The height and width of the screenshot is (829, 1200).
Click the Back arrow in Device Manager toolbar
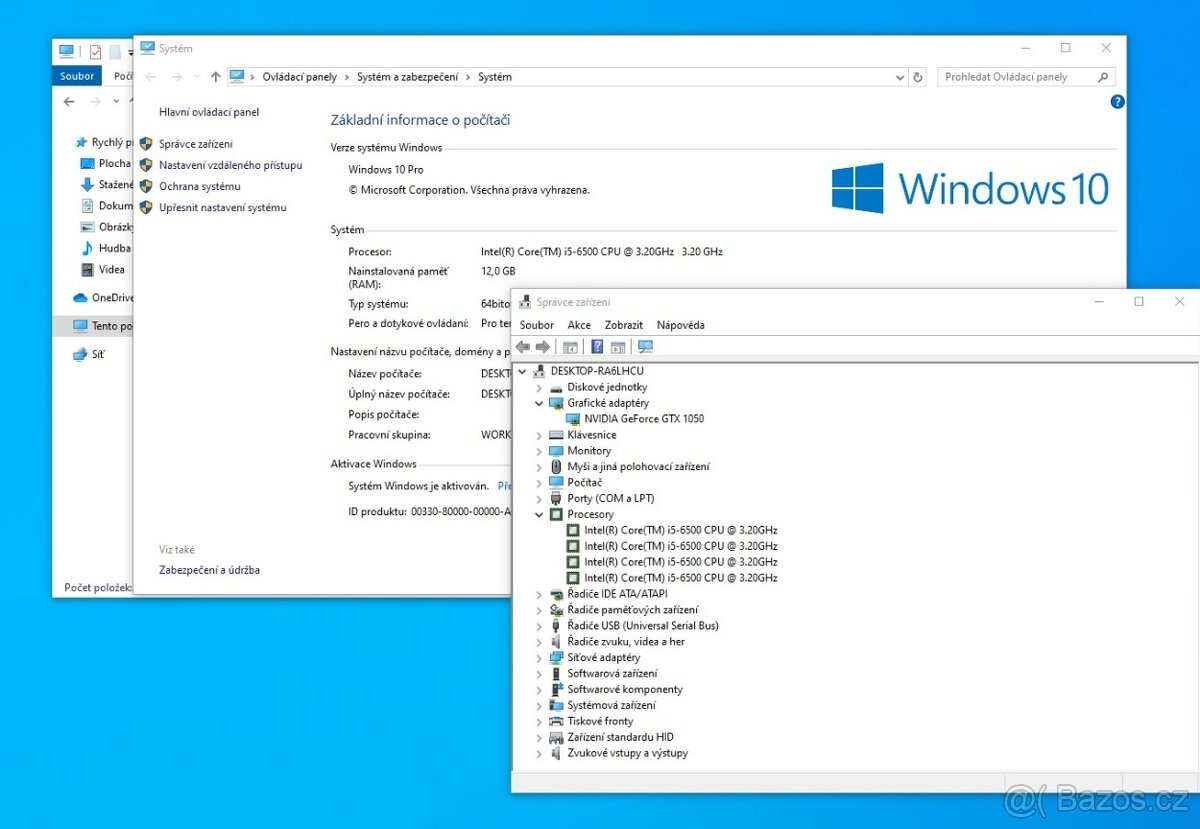click(522, 347)
